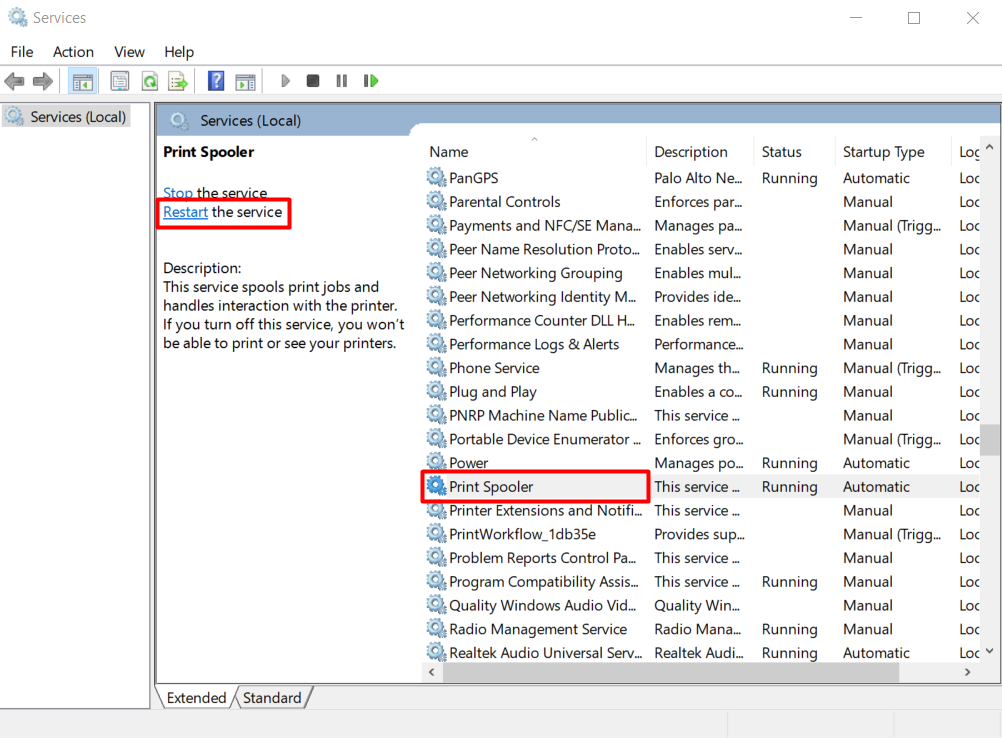Click the Stop the service link
The width and height of the screenshot is (1002, 738).
[178, 193]
